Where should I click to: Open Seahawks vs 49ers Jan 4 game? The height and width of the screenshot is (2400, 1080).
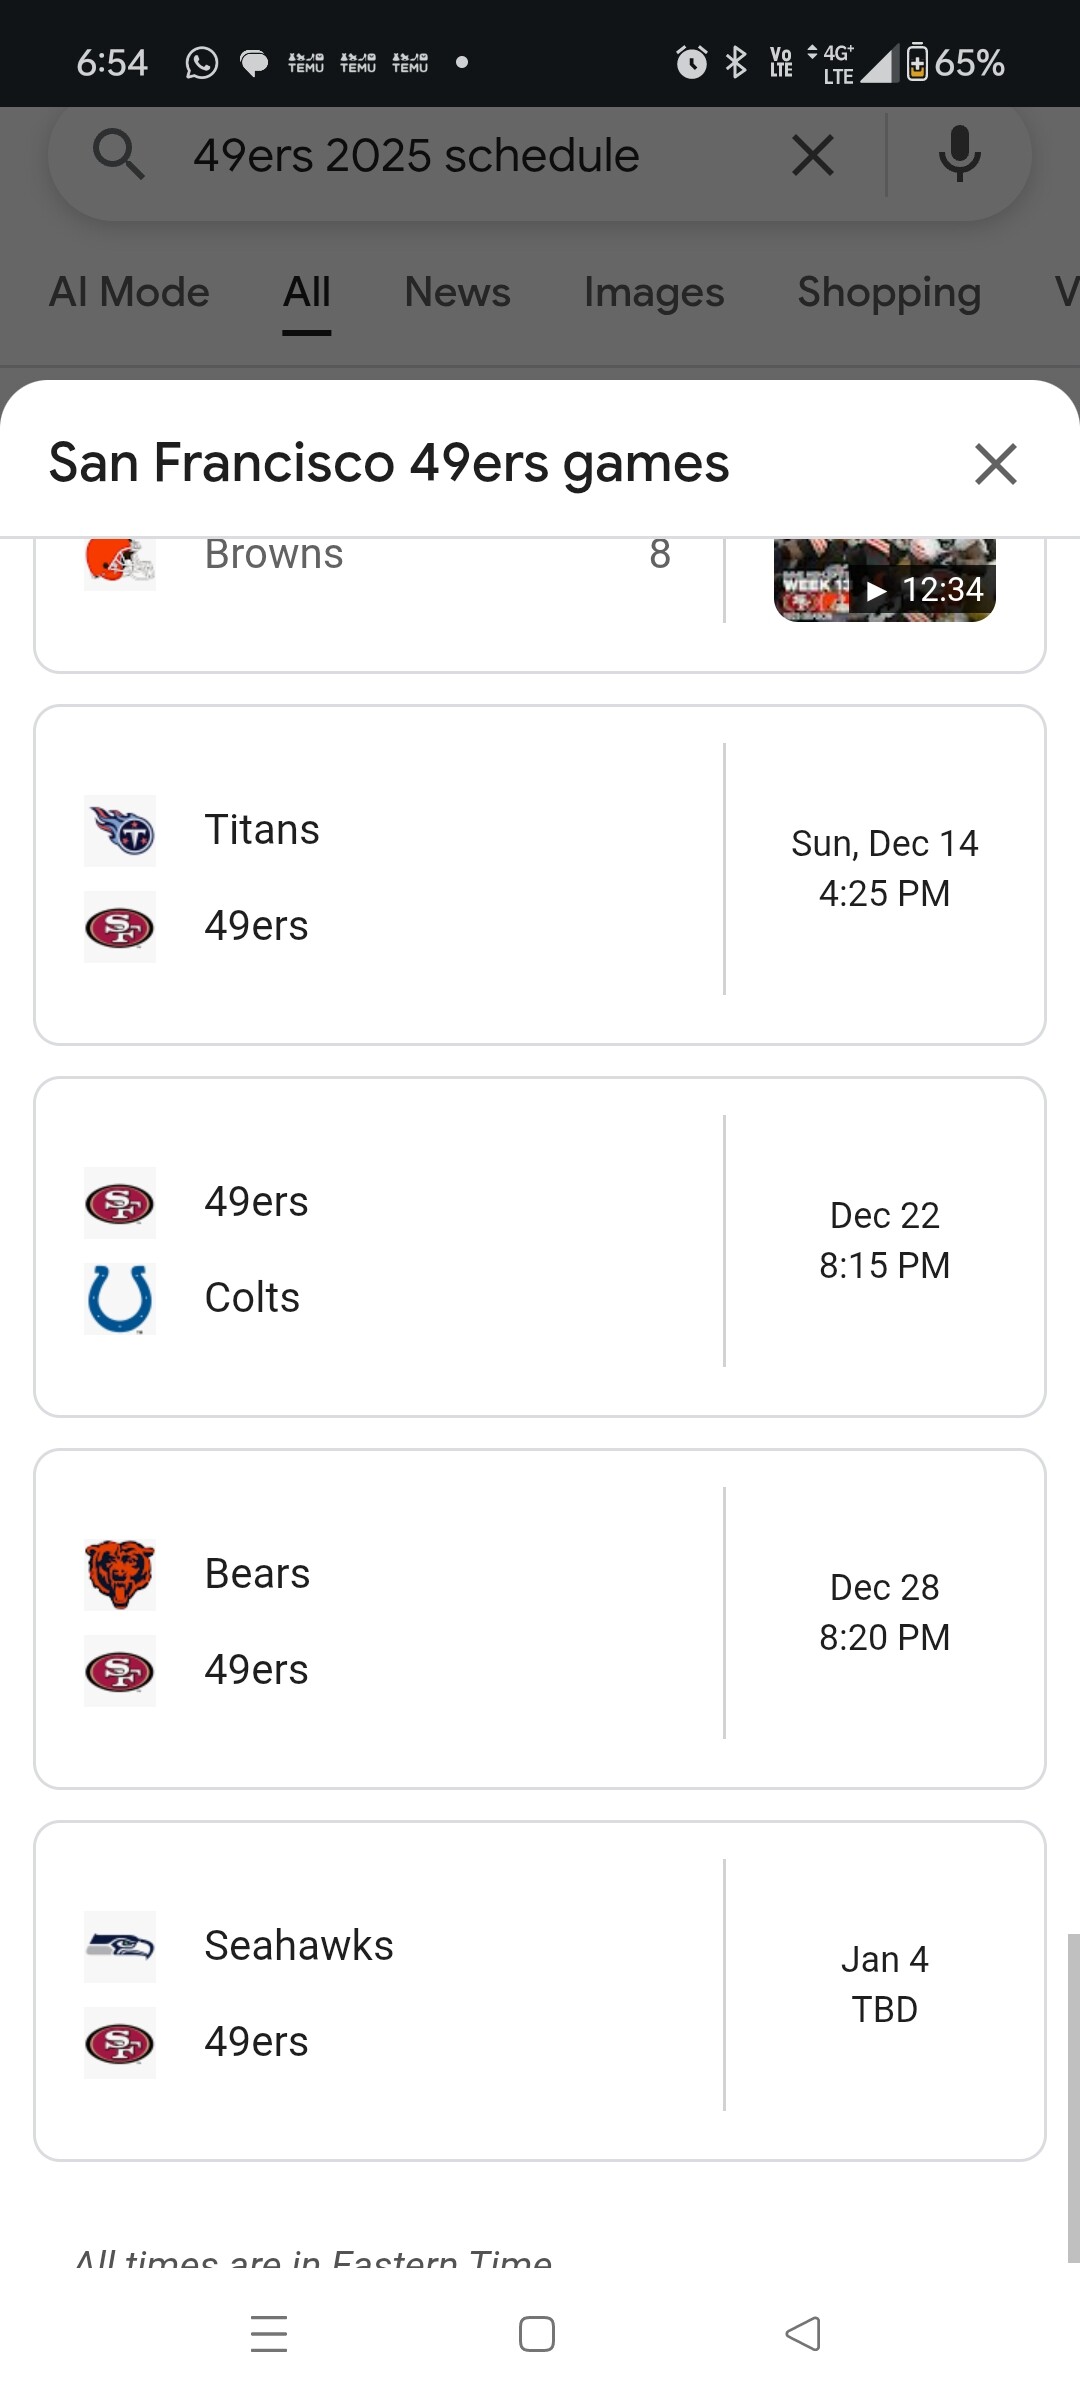[540, 1991]
